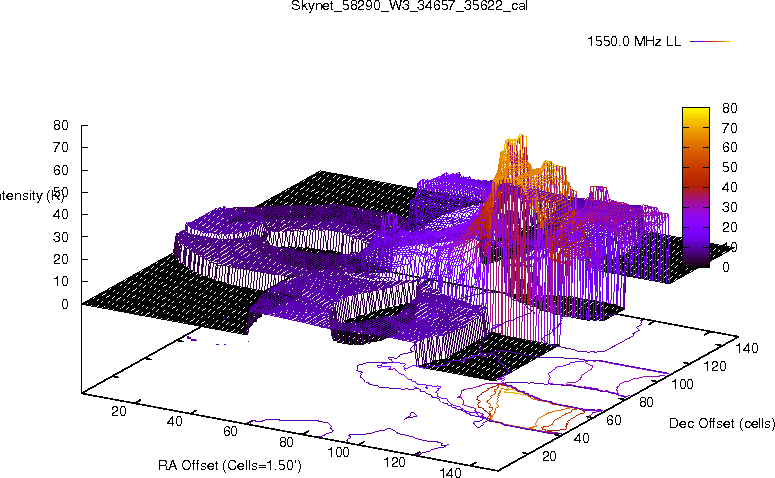Click the 40 tick on the RA Offset axis

click(174, 421)
